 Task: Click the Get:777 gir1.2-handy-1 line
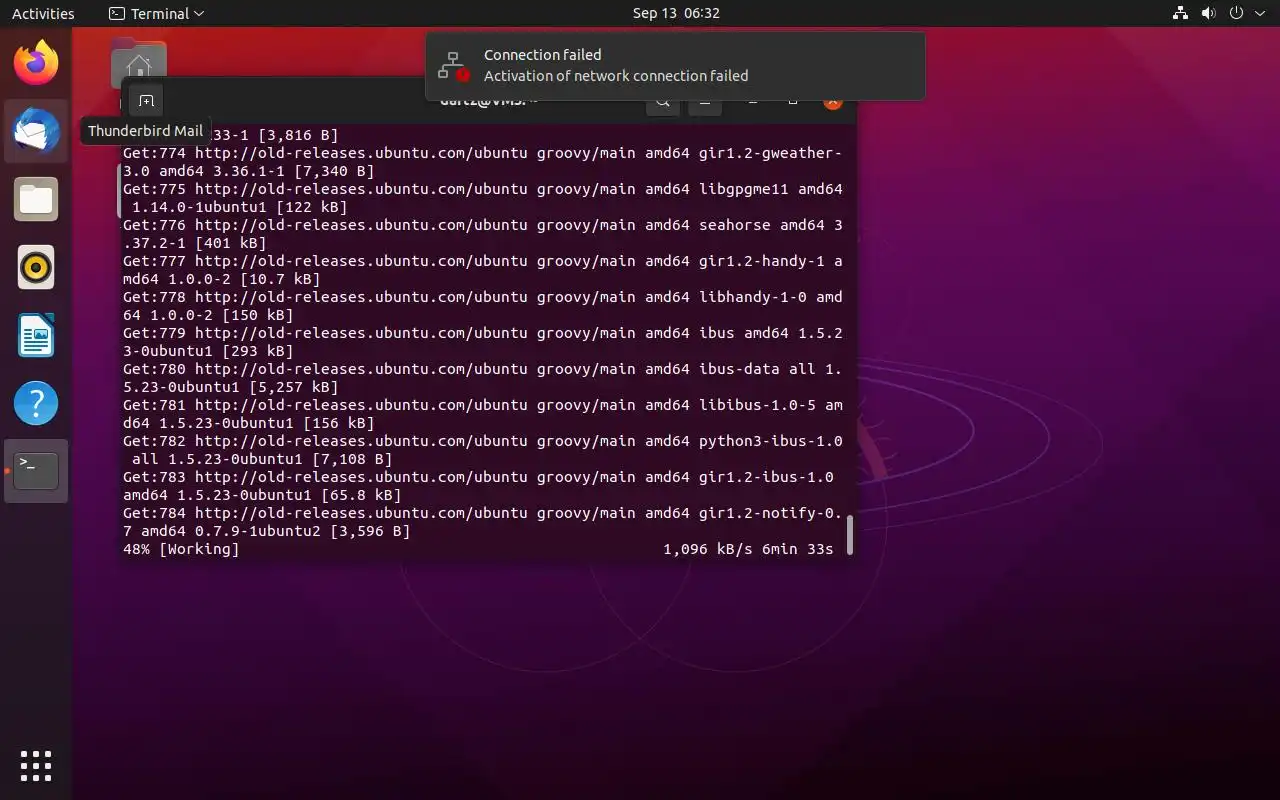point(483,270)
